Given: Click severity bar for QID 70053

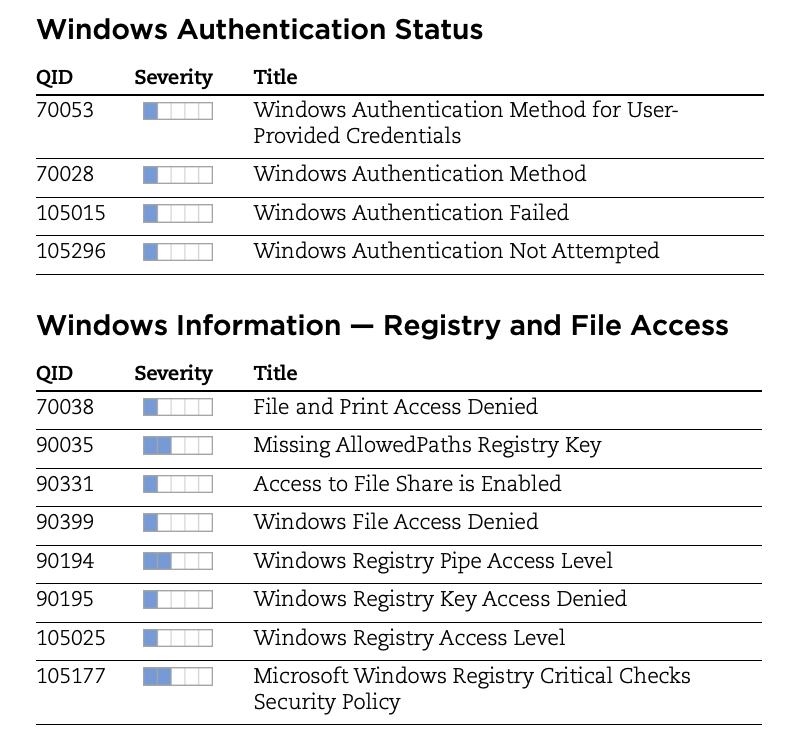Looking at the screenshot, I should coord(178,111).
